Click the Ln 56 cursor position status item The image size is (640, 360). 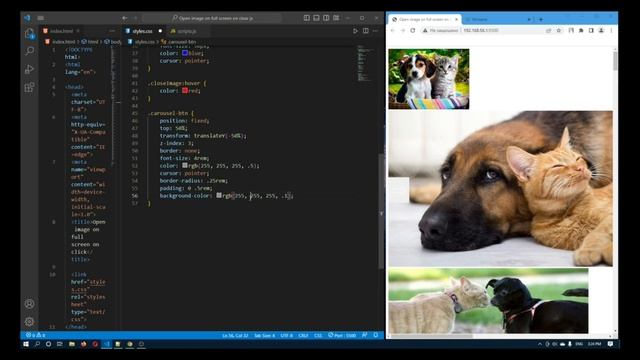[235, 335]
